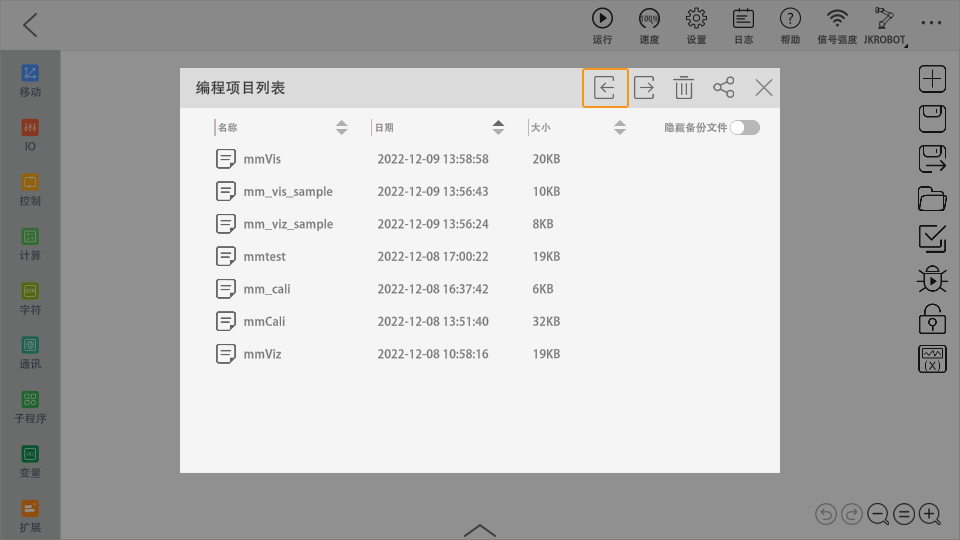Screen dimensions: 960x540
Task: Open the 计算 calculation category
Action: point(30,244)
